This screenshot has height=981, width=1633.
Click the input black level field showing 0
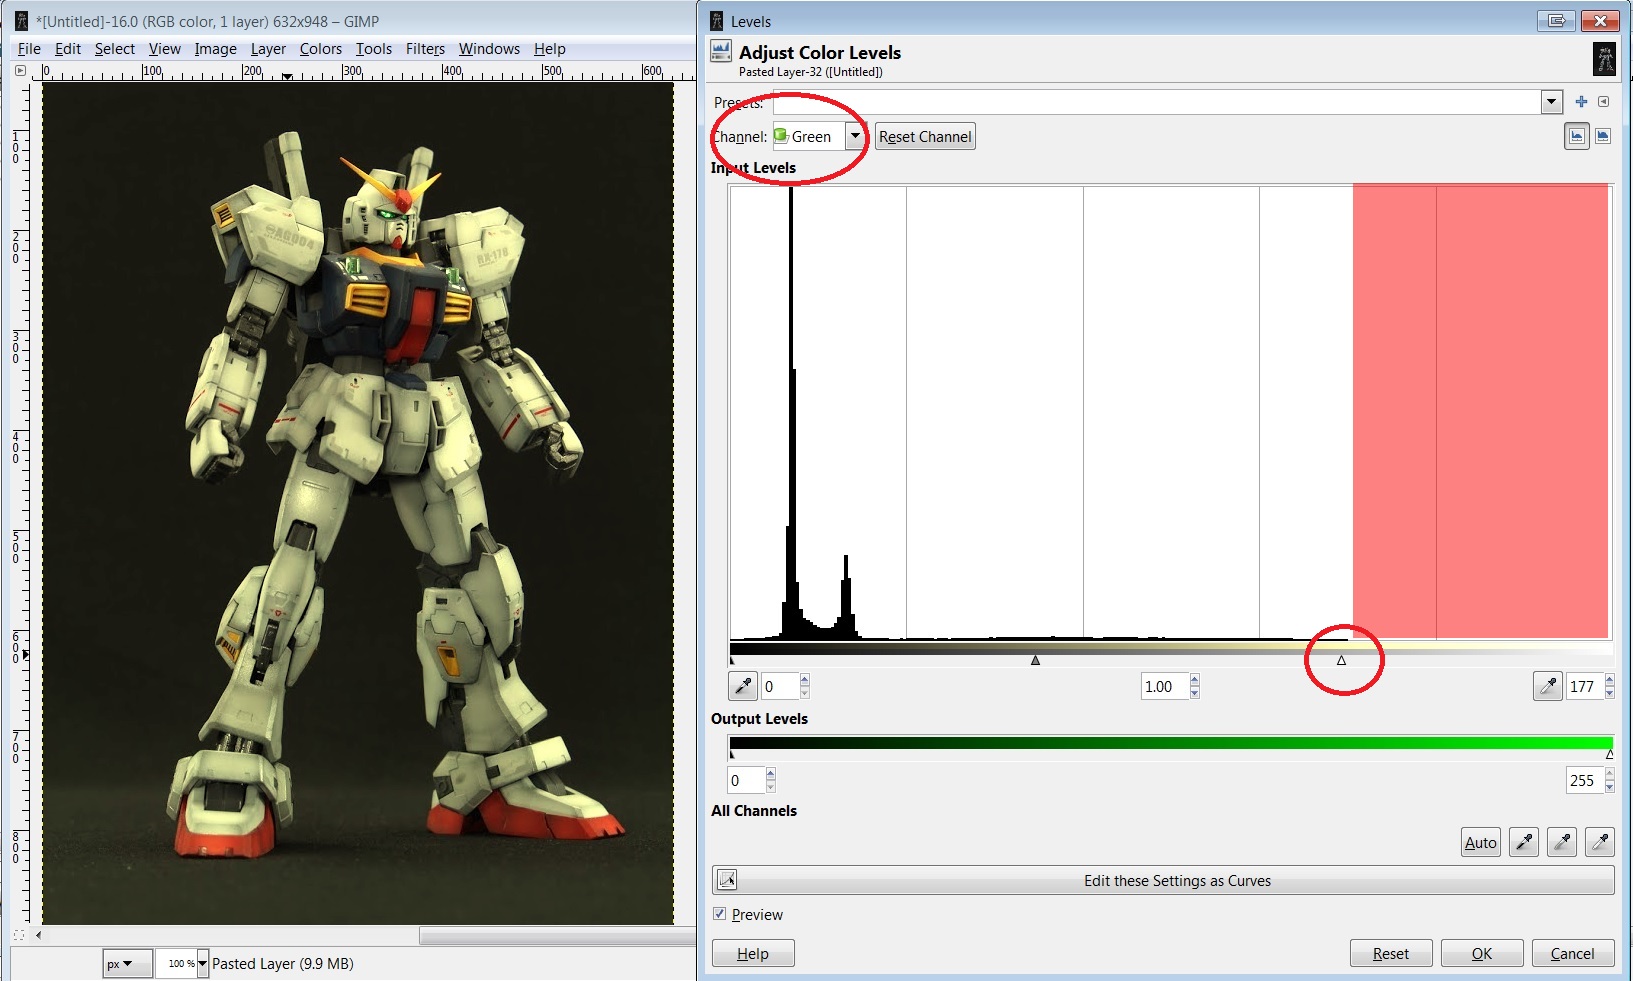779,686
